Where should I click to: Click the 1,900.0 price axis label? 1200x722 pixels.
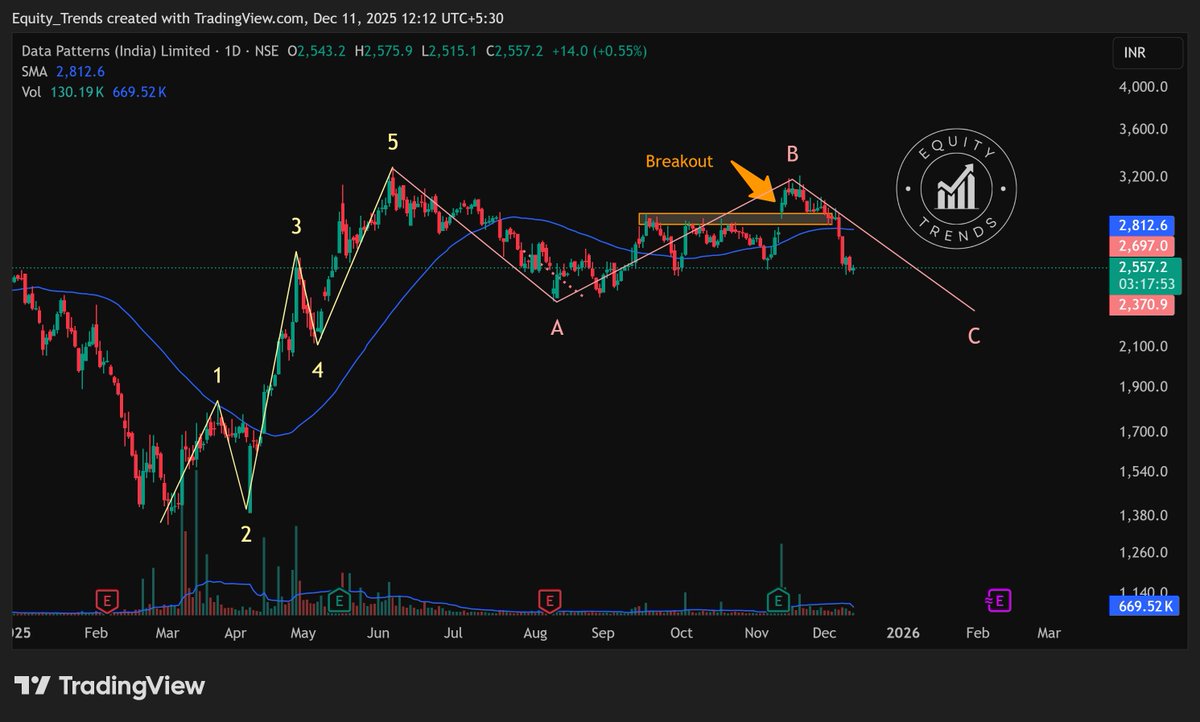tap(1144, 387)
